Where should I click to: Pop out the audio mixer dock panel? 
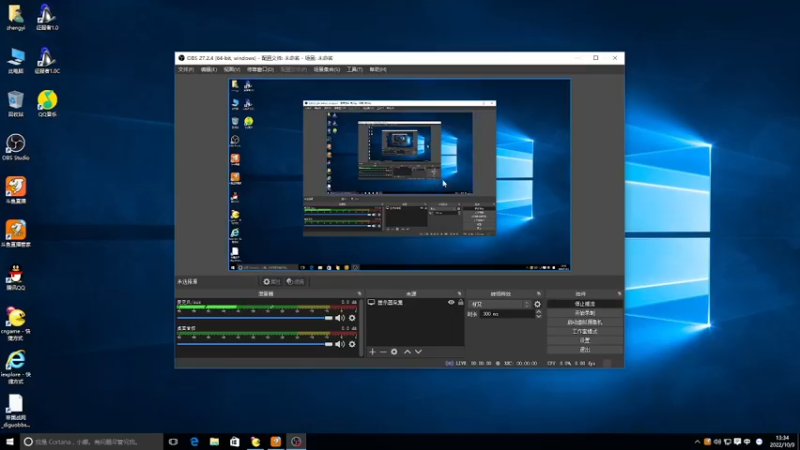tap(359, 294)
